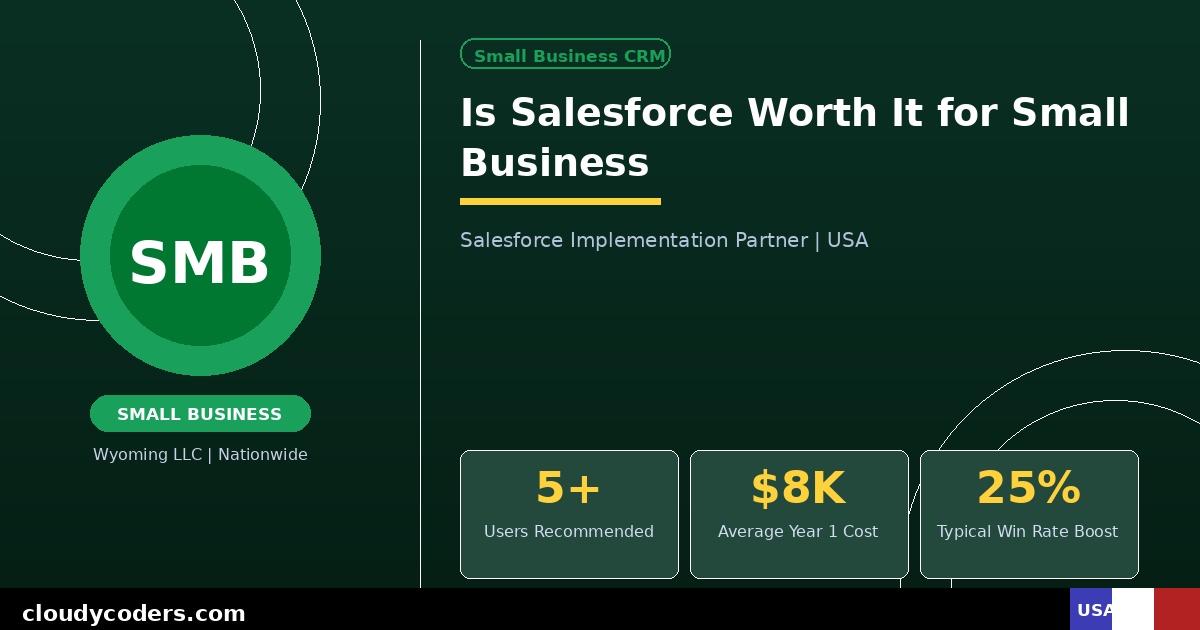Select the Salesforce Implementation Partner menu entry
Screen dimensions: 1200x630
click(664, 240)
